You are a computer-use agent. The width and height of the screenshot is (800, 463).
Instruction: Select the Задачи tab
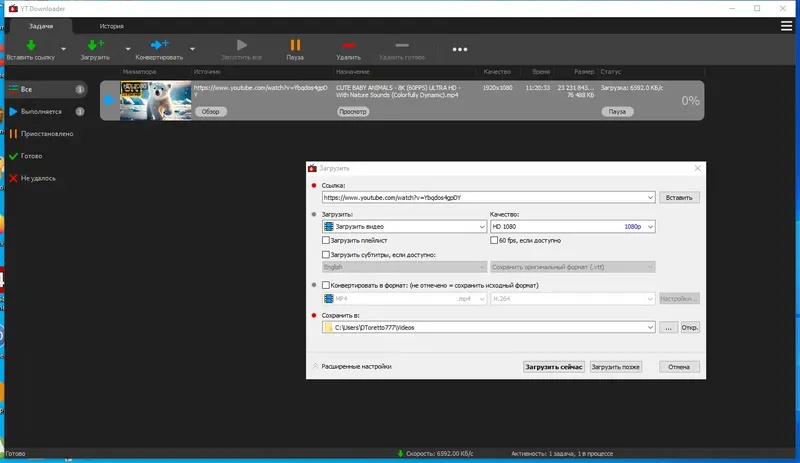point(41,26)
